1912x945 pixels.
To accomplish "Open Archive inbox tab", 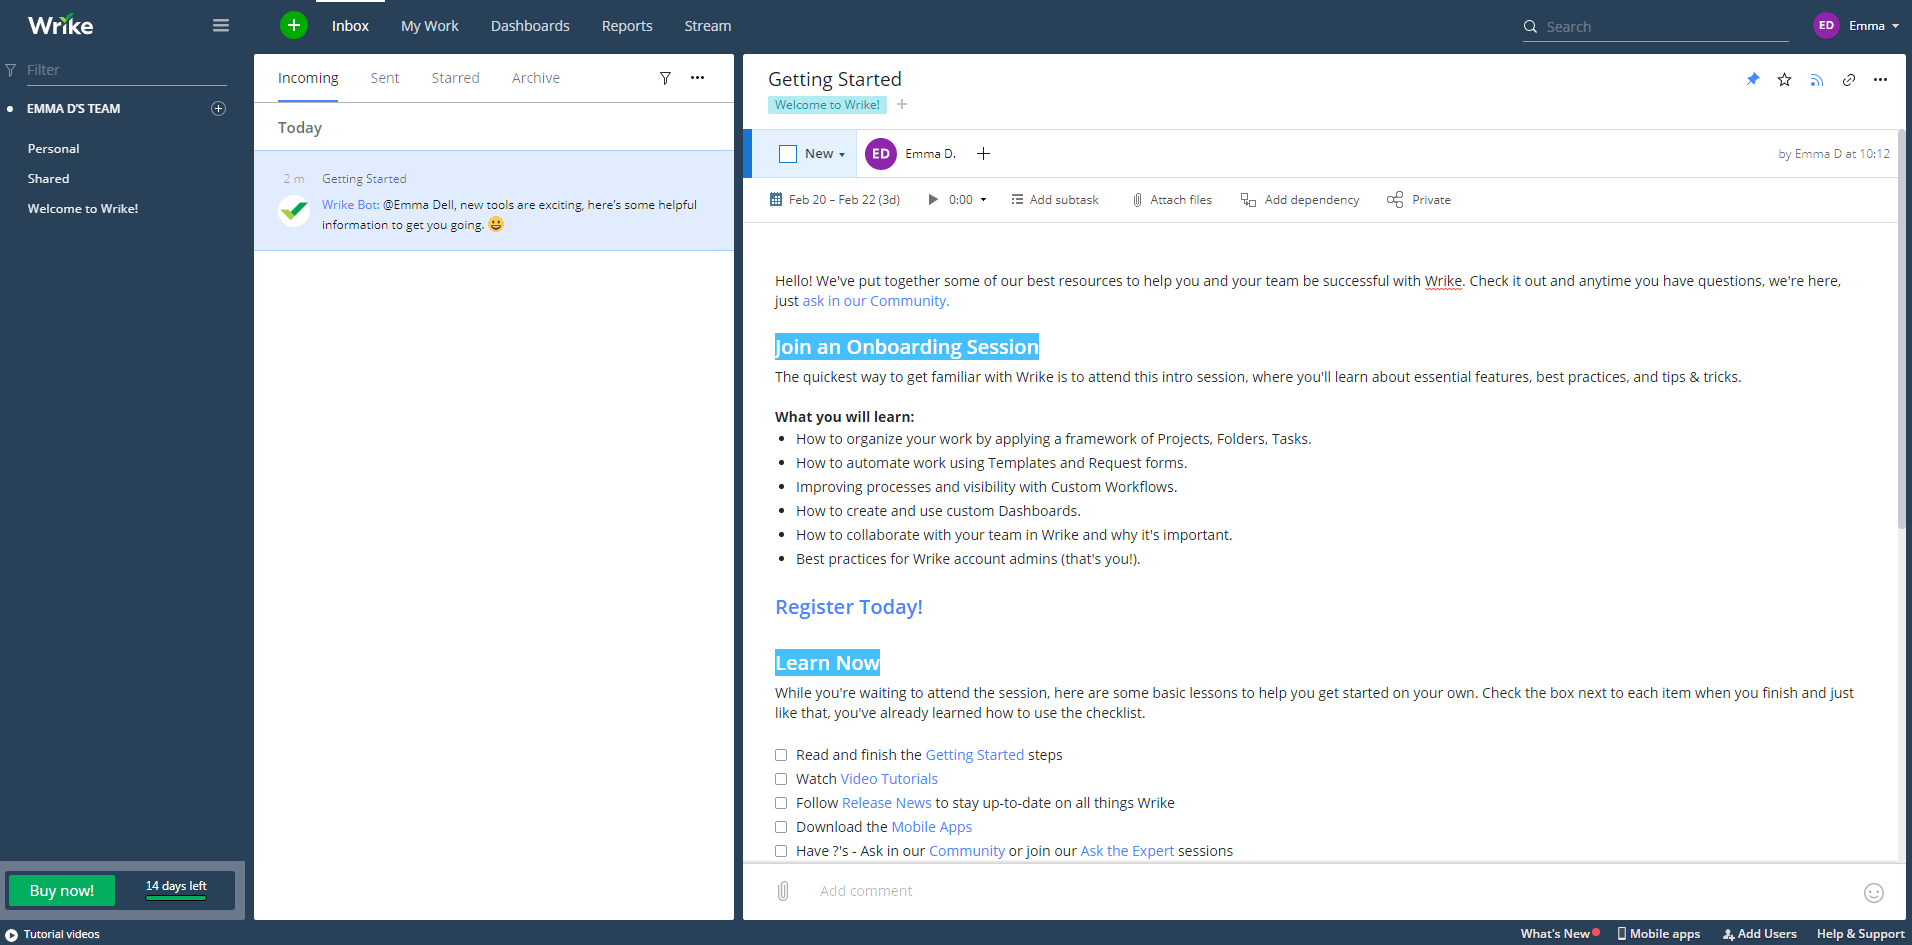I will pyautogui.click(x=536, y=78).
